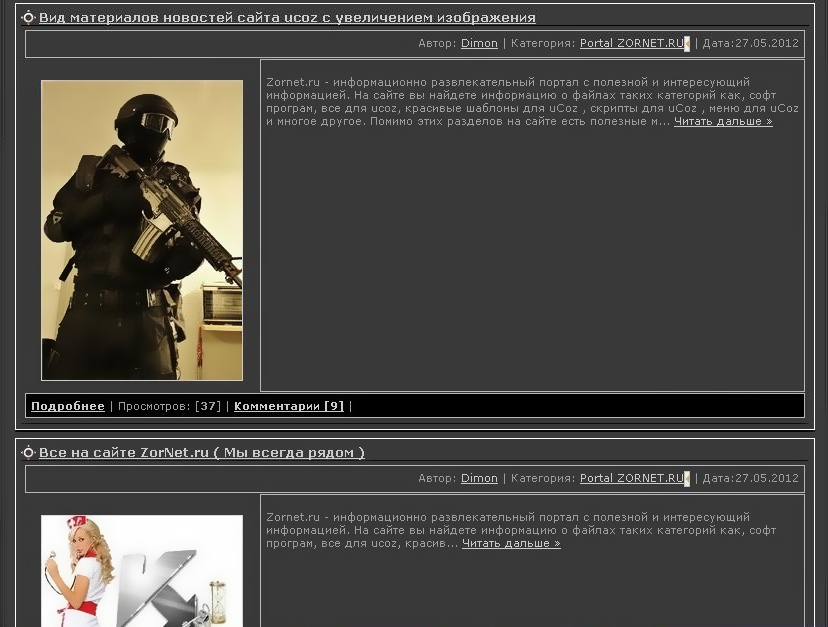Enlarge the armed soldier thumbnail image
828x627 pixels.
click(x=142, y=230)
